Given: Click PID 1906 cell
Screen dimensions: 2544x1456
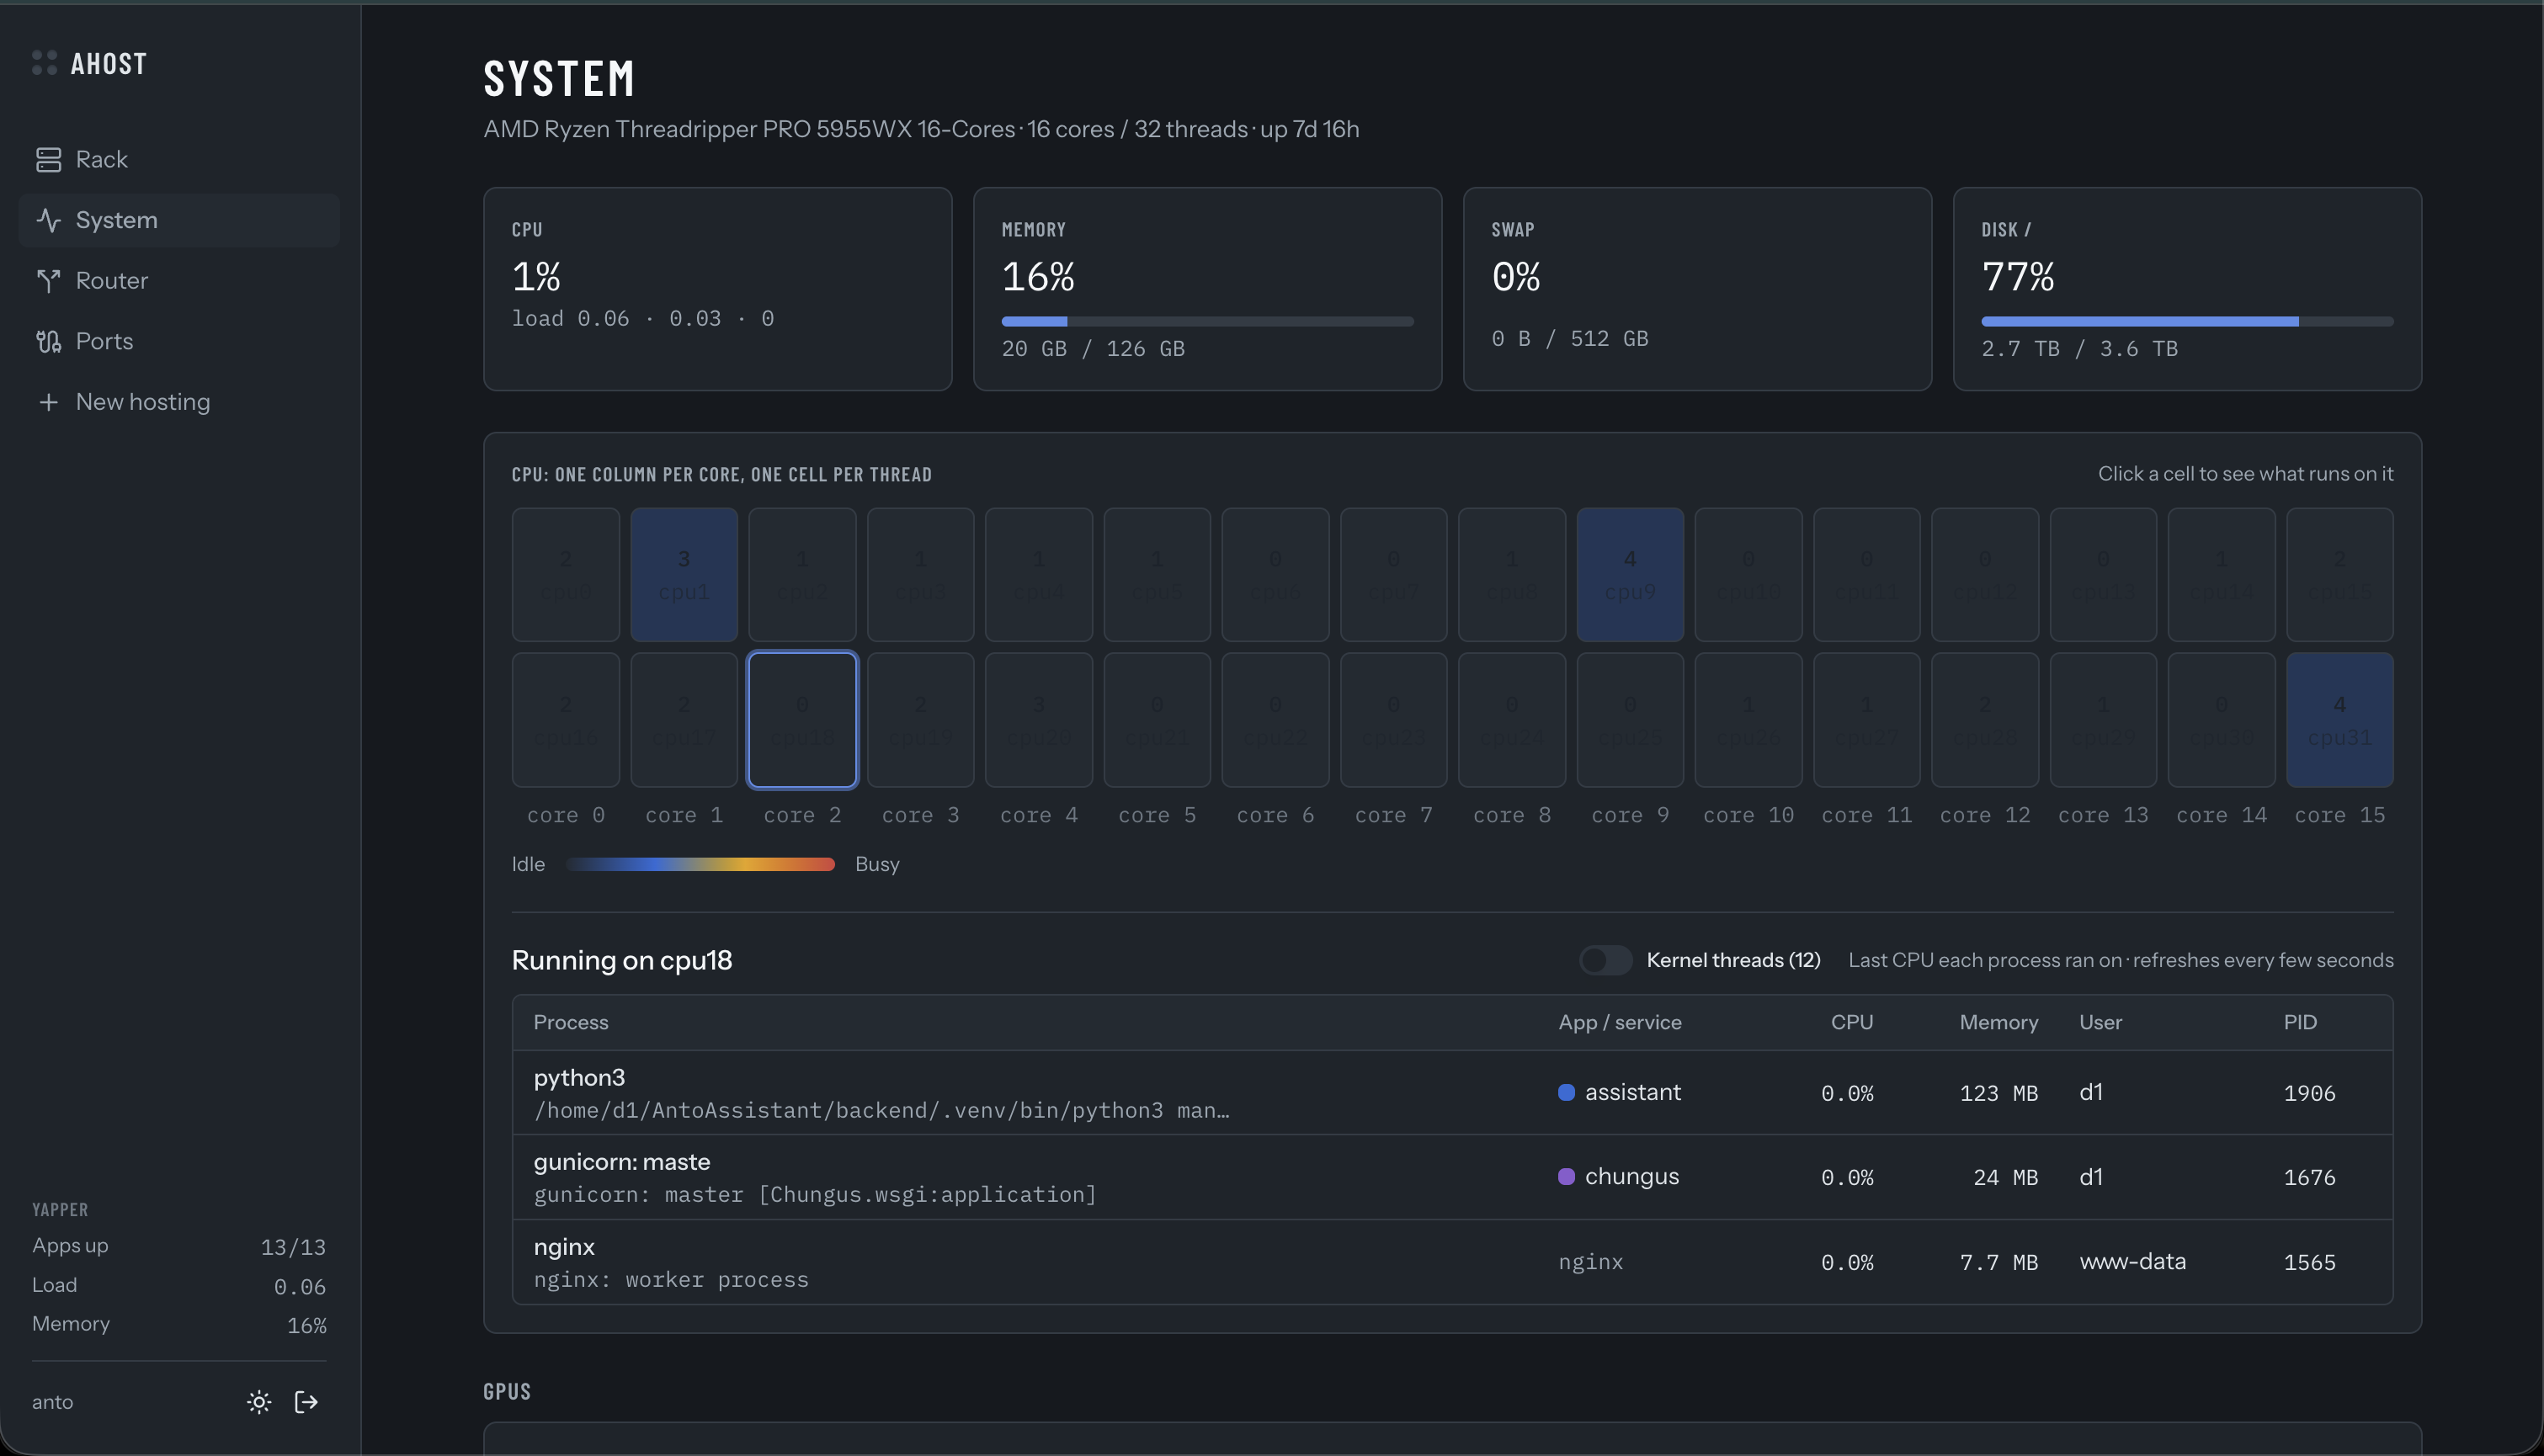Looking at the screenshot, I should [x=2309, y=1093].
